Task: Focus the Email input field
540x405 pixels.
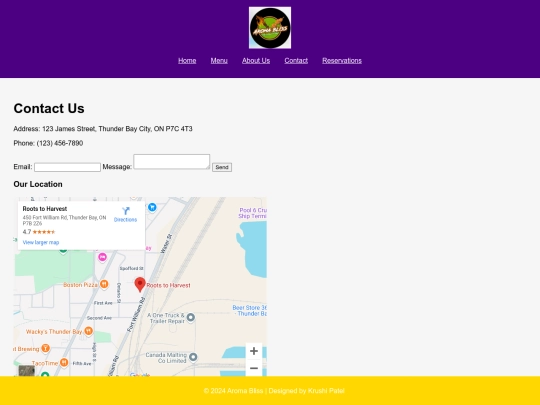Action: [68, 167]
